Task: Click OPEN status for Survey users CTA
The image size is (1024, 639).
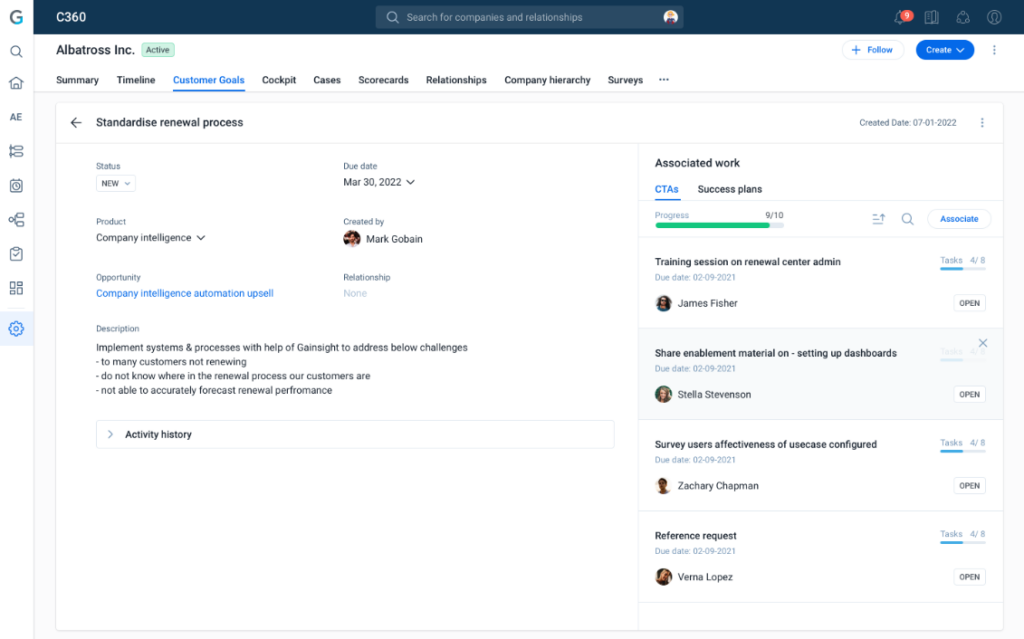Action: [x=969, y=486]
